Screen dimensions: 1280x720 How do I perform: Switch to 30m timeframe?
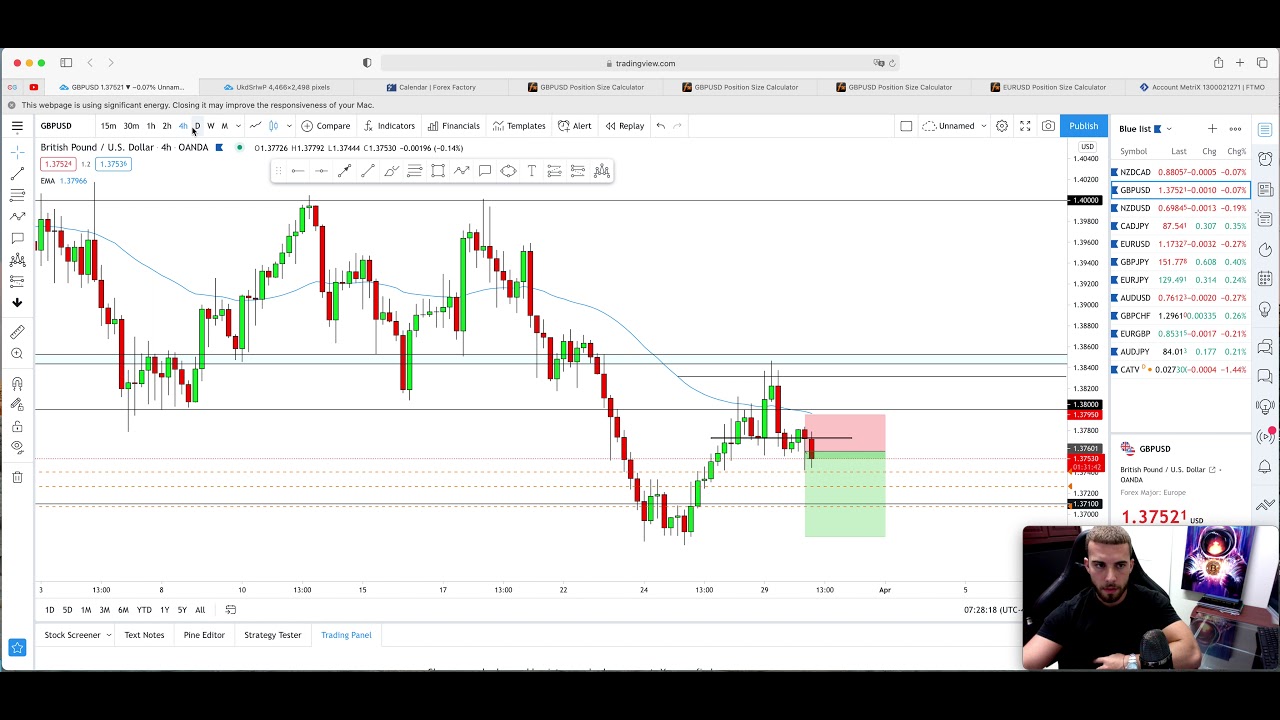pos(131,126)
